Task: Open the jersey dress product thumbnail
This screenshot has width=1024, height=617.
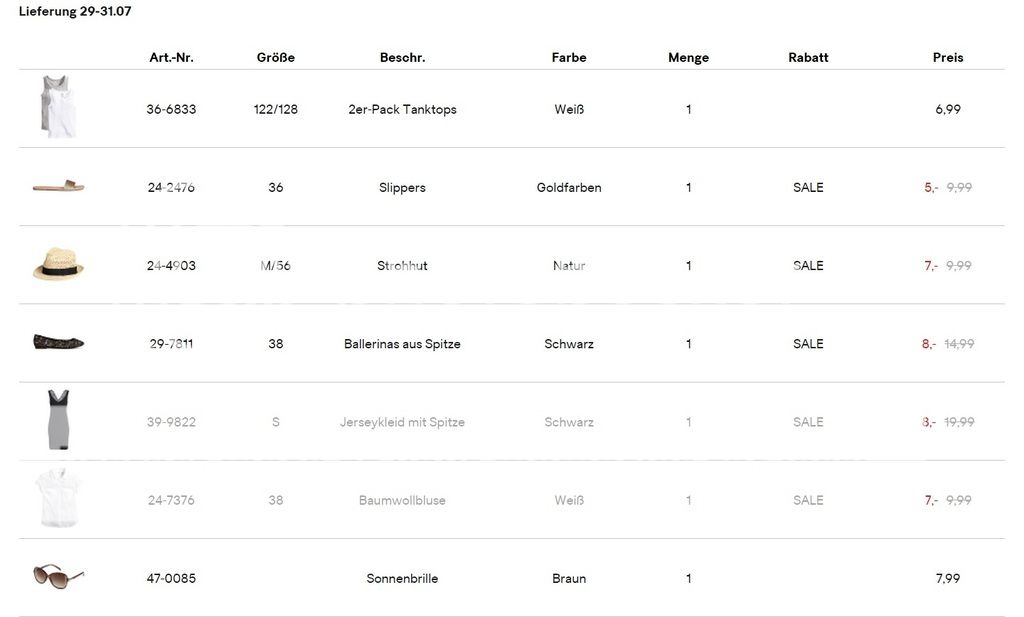Action: coord(58,420)
